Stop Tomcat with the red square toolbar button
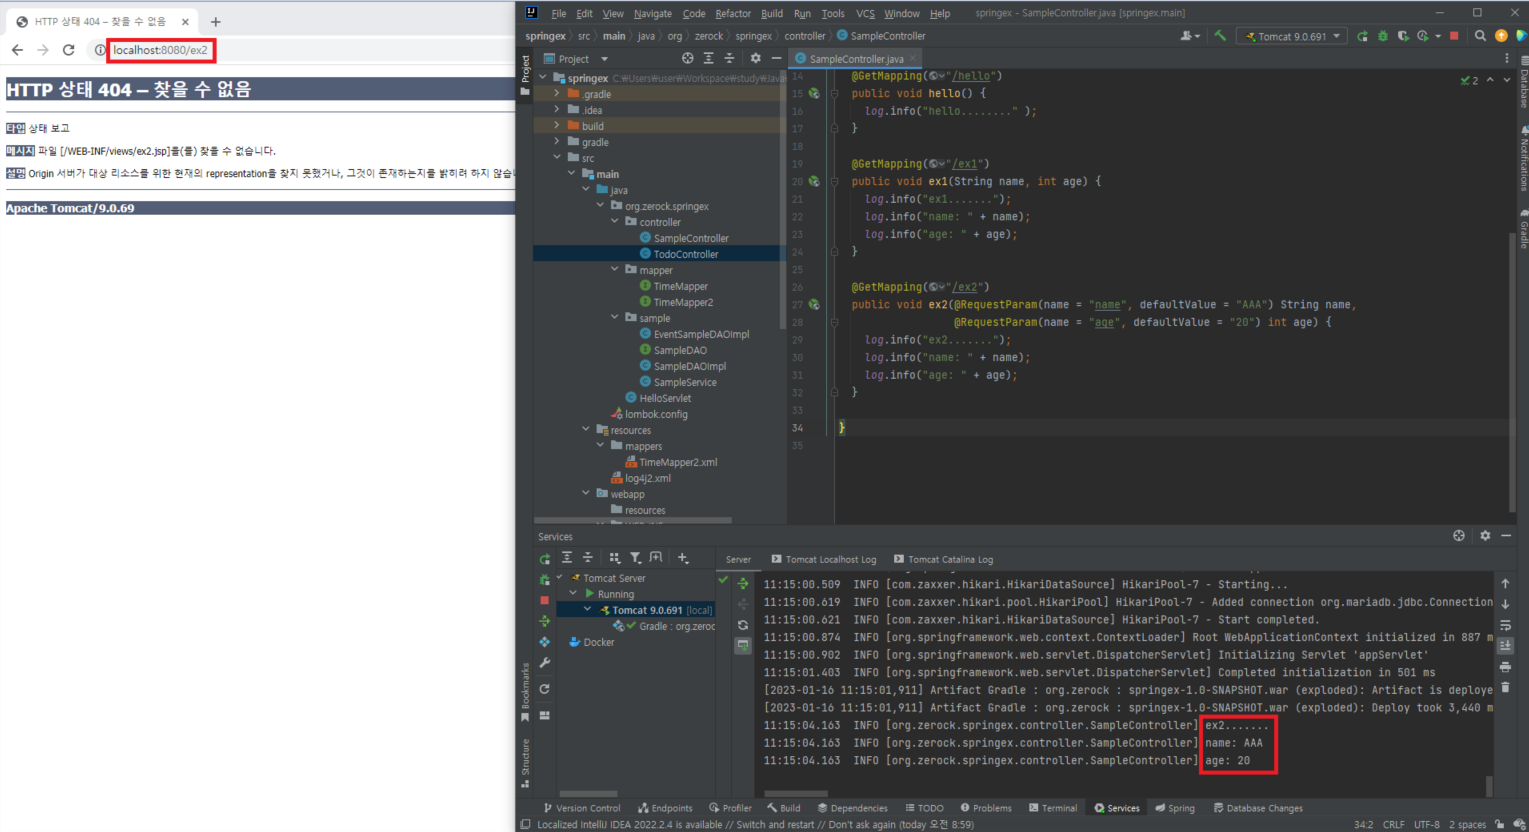The image size is (1529, 832). 1454,36
